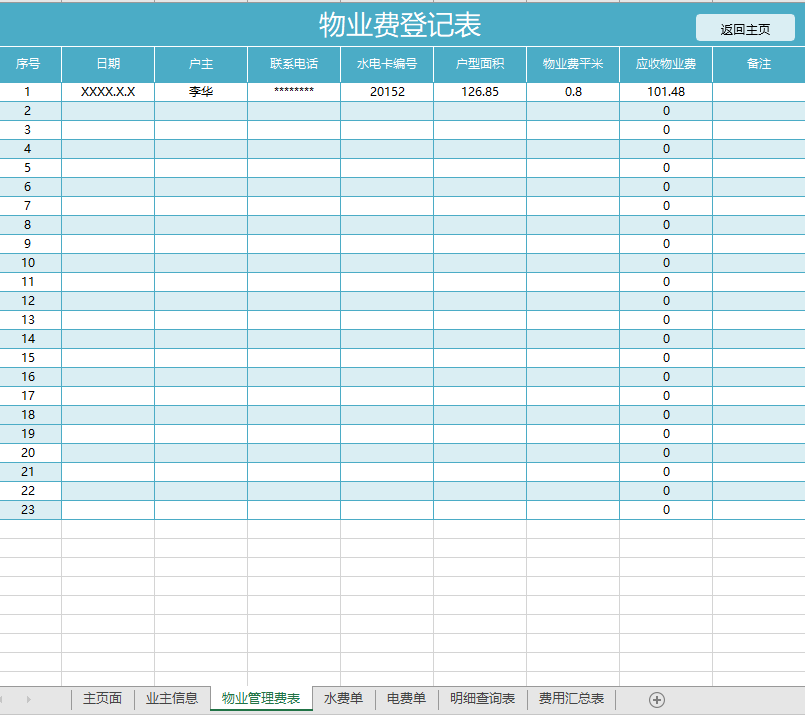The height and width of the screenshot is (715, 805).
Task: Select the 户主 column header
Action: pyautogui.click(x=199, y=63)
